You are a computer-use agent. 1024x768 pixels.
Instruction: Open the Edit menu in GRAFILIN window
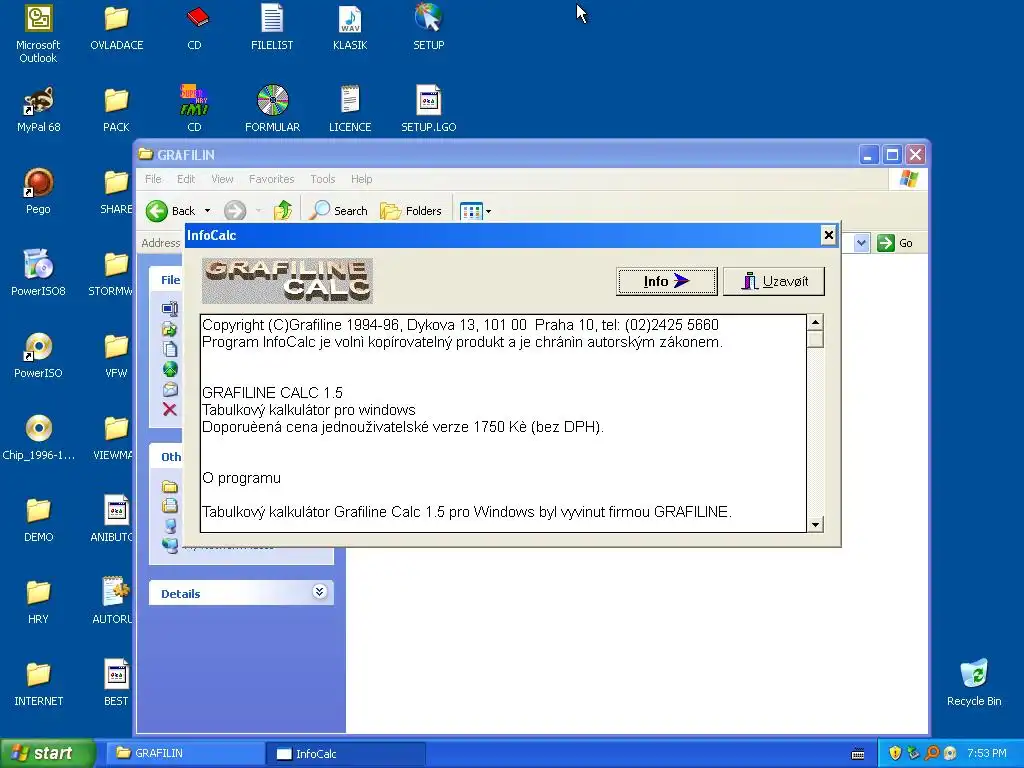point(186,179)
